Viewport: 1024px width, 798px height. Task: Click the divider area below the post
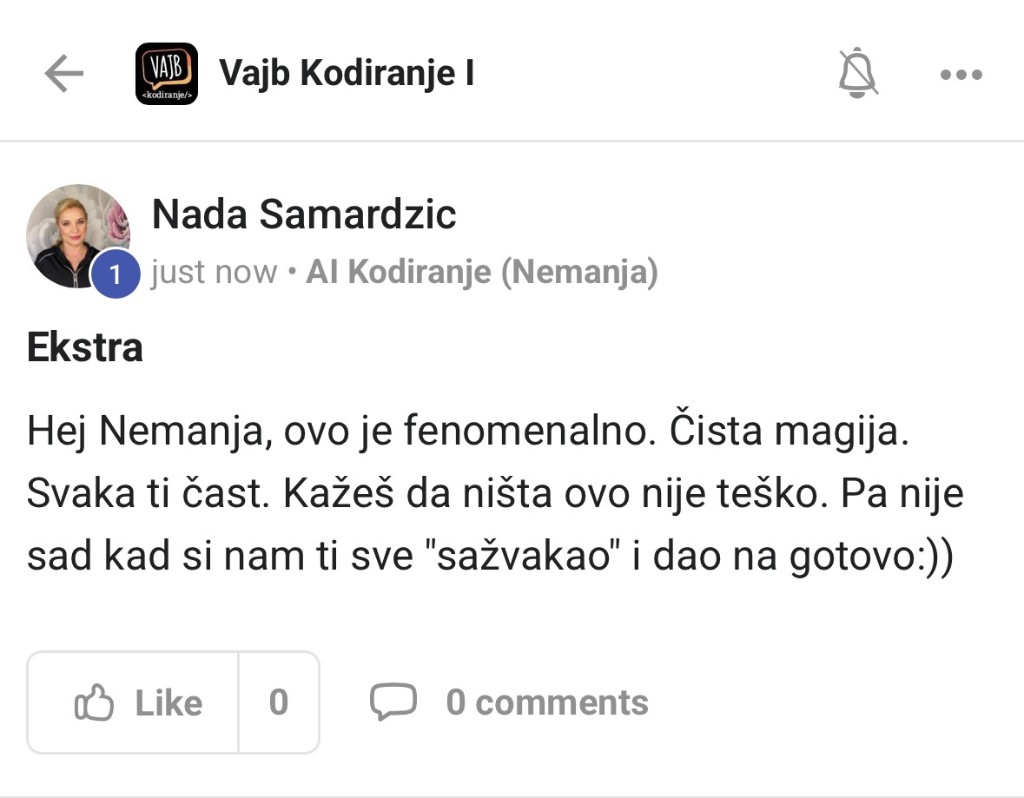coord(512,788)
